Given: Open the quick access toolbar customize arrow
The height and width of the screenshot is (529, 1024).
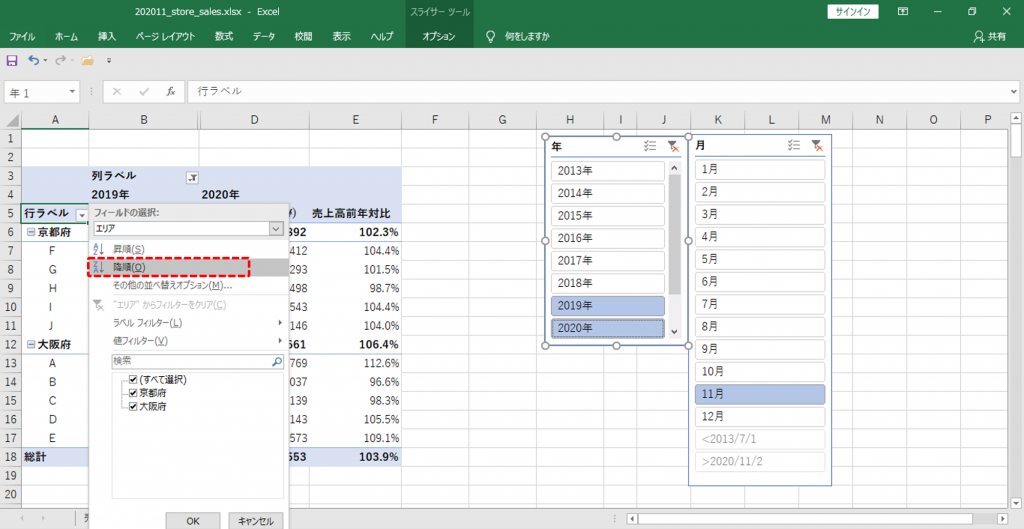Looking at the screenshot, I should click(109, 60).
